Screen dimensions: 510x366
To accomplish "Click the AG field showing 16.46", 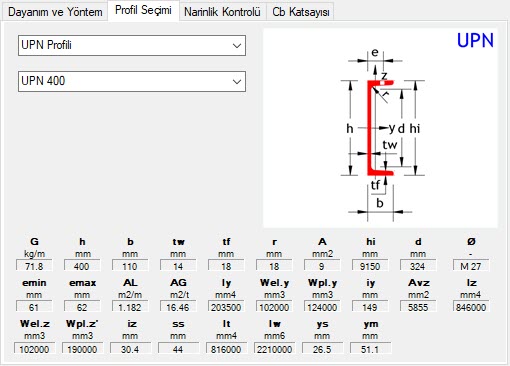I will click(178, 307).
